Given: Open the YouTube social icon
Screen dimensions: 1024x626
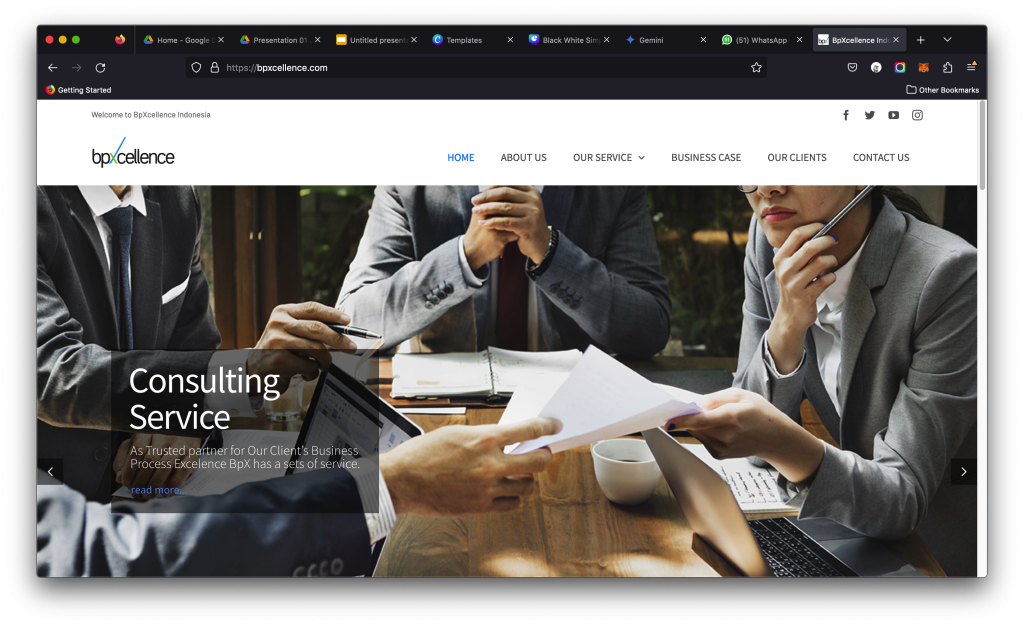Looking at the screenshot, I should [x=893, y=116].
